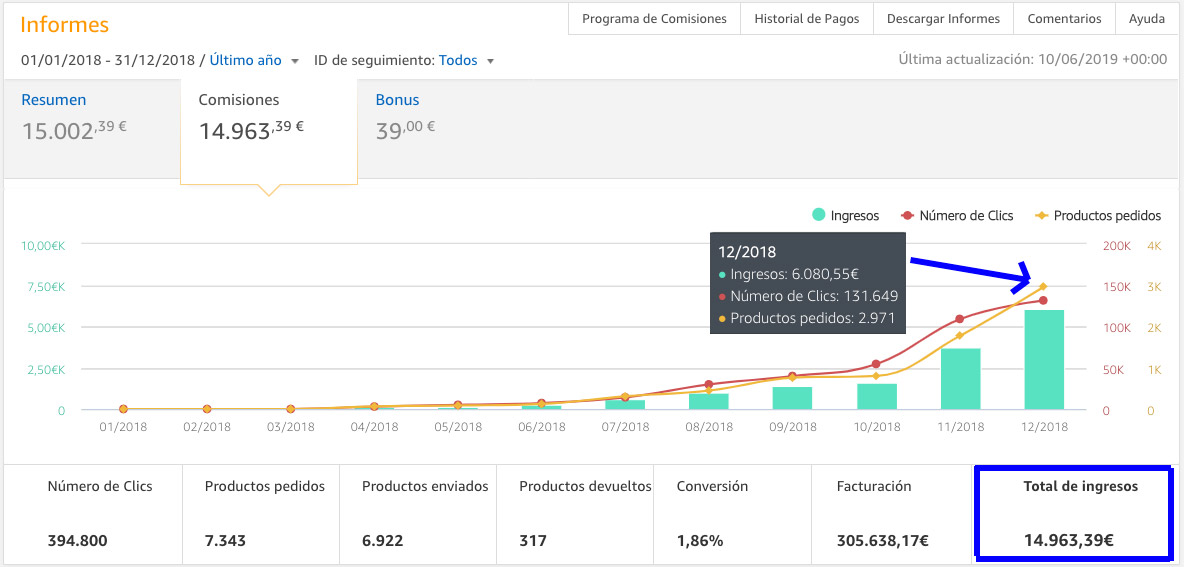The width and height of the screenshot is (1184, 567).
Task: Go to Descargar Informes
Action: tap(943, 19)
